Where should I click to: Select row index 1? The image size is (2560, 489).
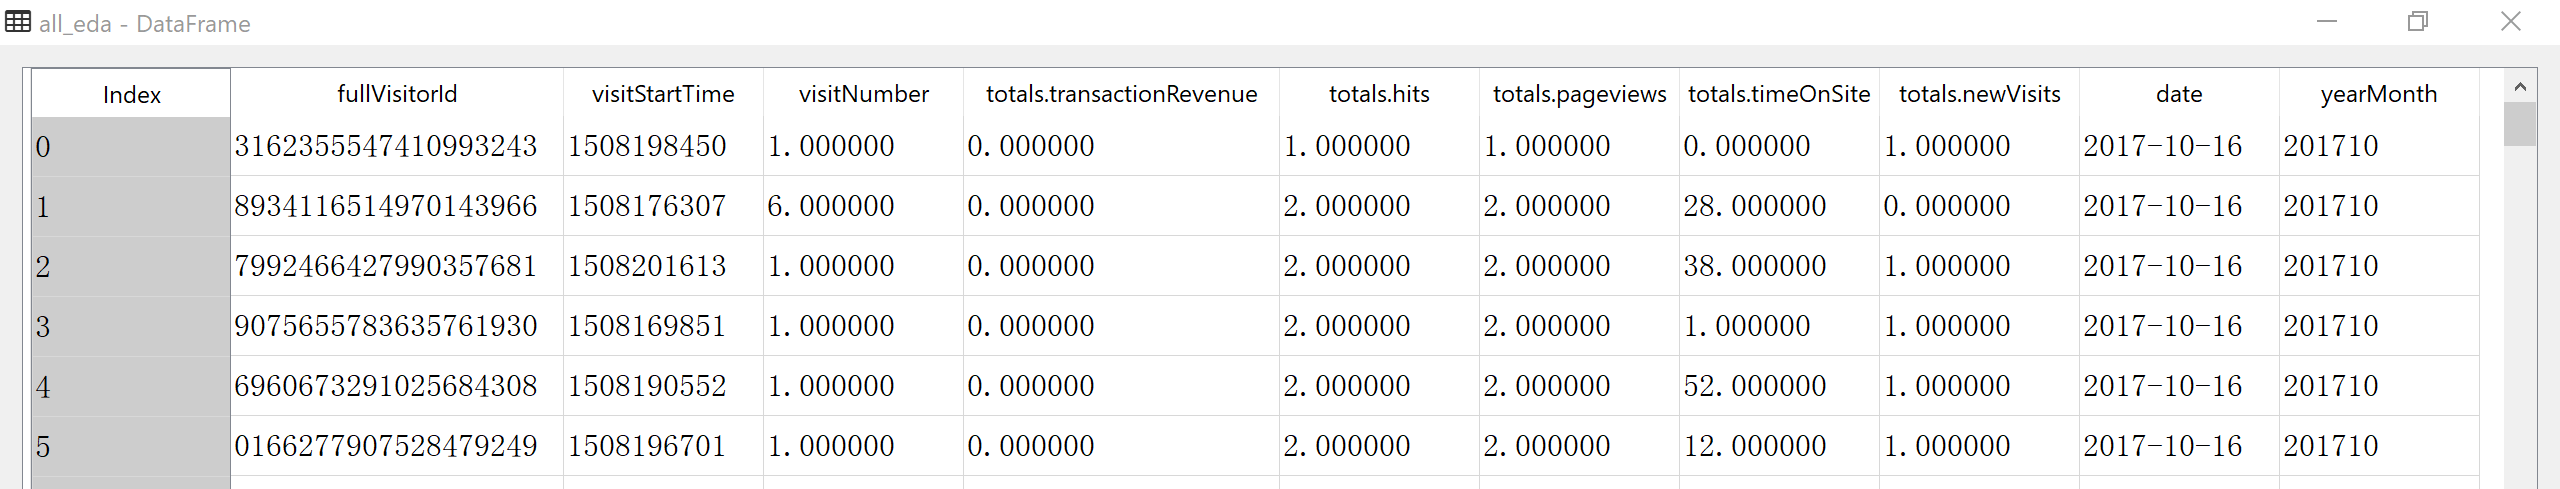131,206
